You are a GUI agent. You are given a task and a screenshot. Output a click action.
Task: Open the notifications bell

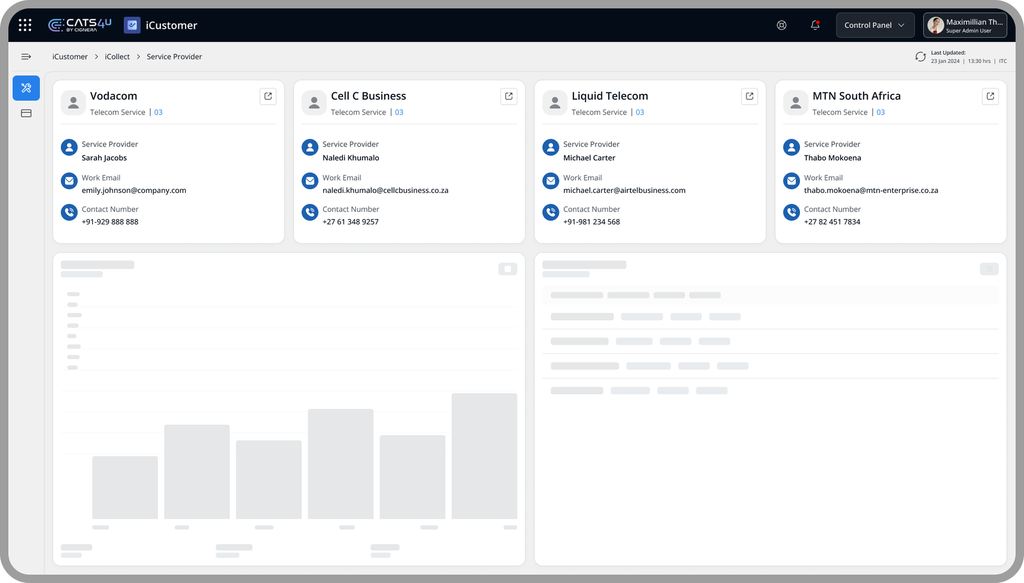pyautogui.click(x=815, y=25)
